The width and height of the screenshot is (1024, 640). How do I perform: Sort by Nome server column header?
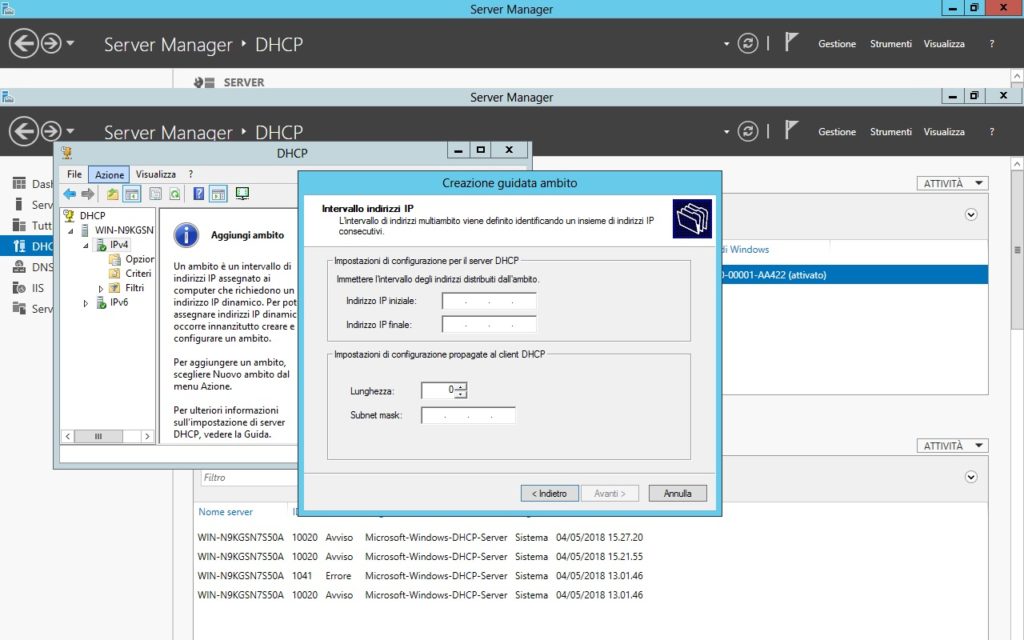click(225, 512)
